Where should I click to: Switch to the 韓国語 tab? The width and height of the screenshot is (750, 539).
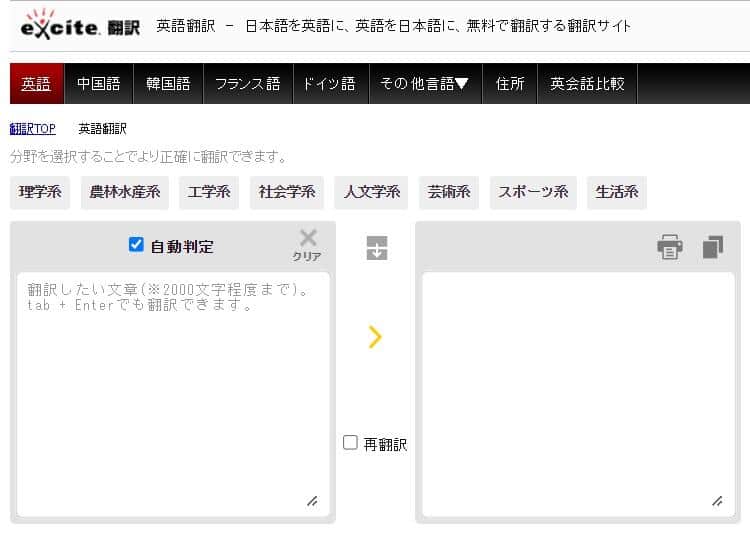point(167,84)
